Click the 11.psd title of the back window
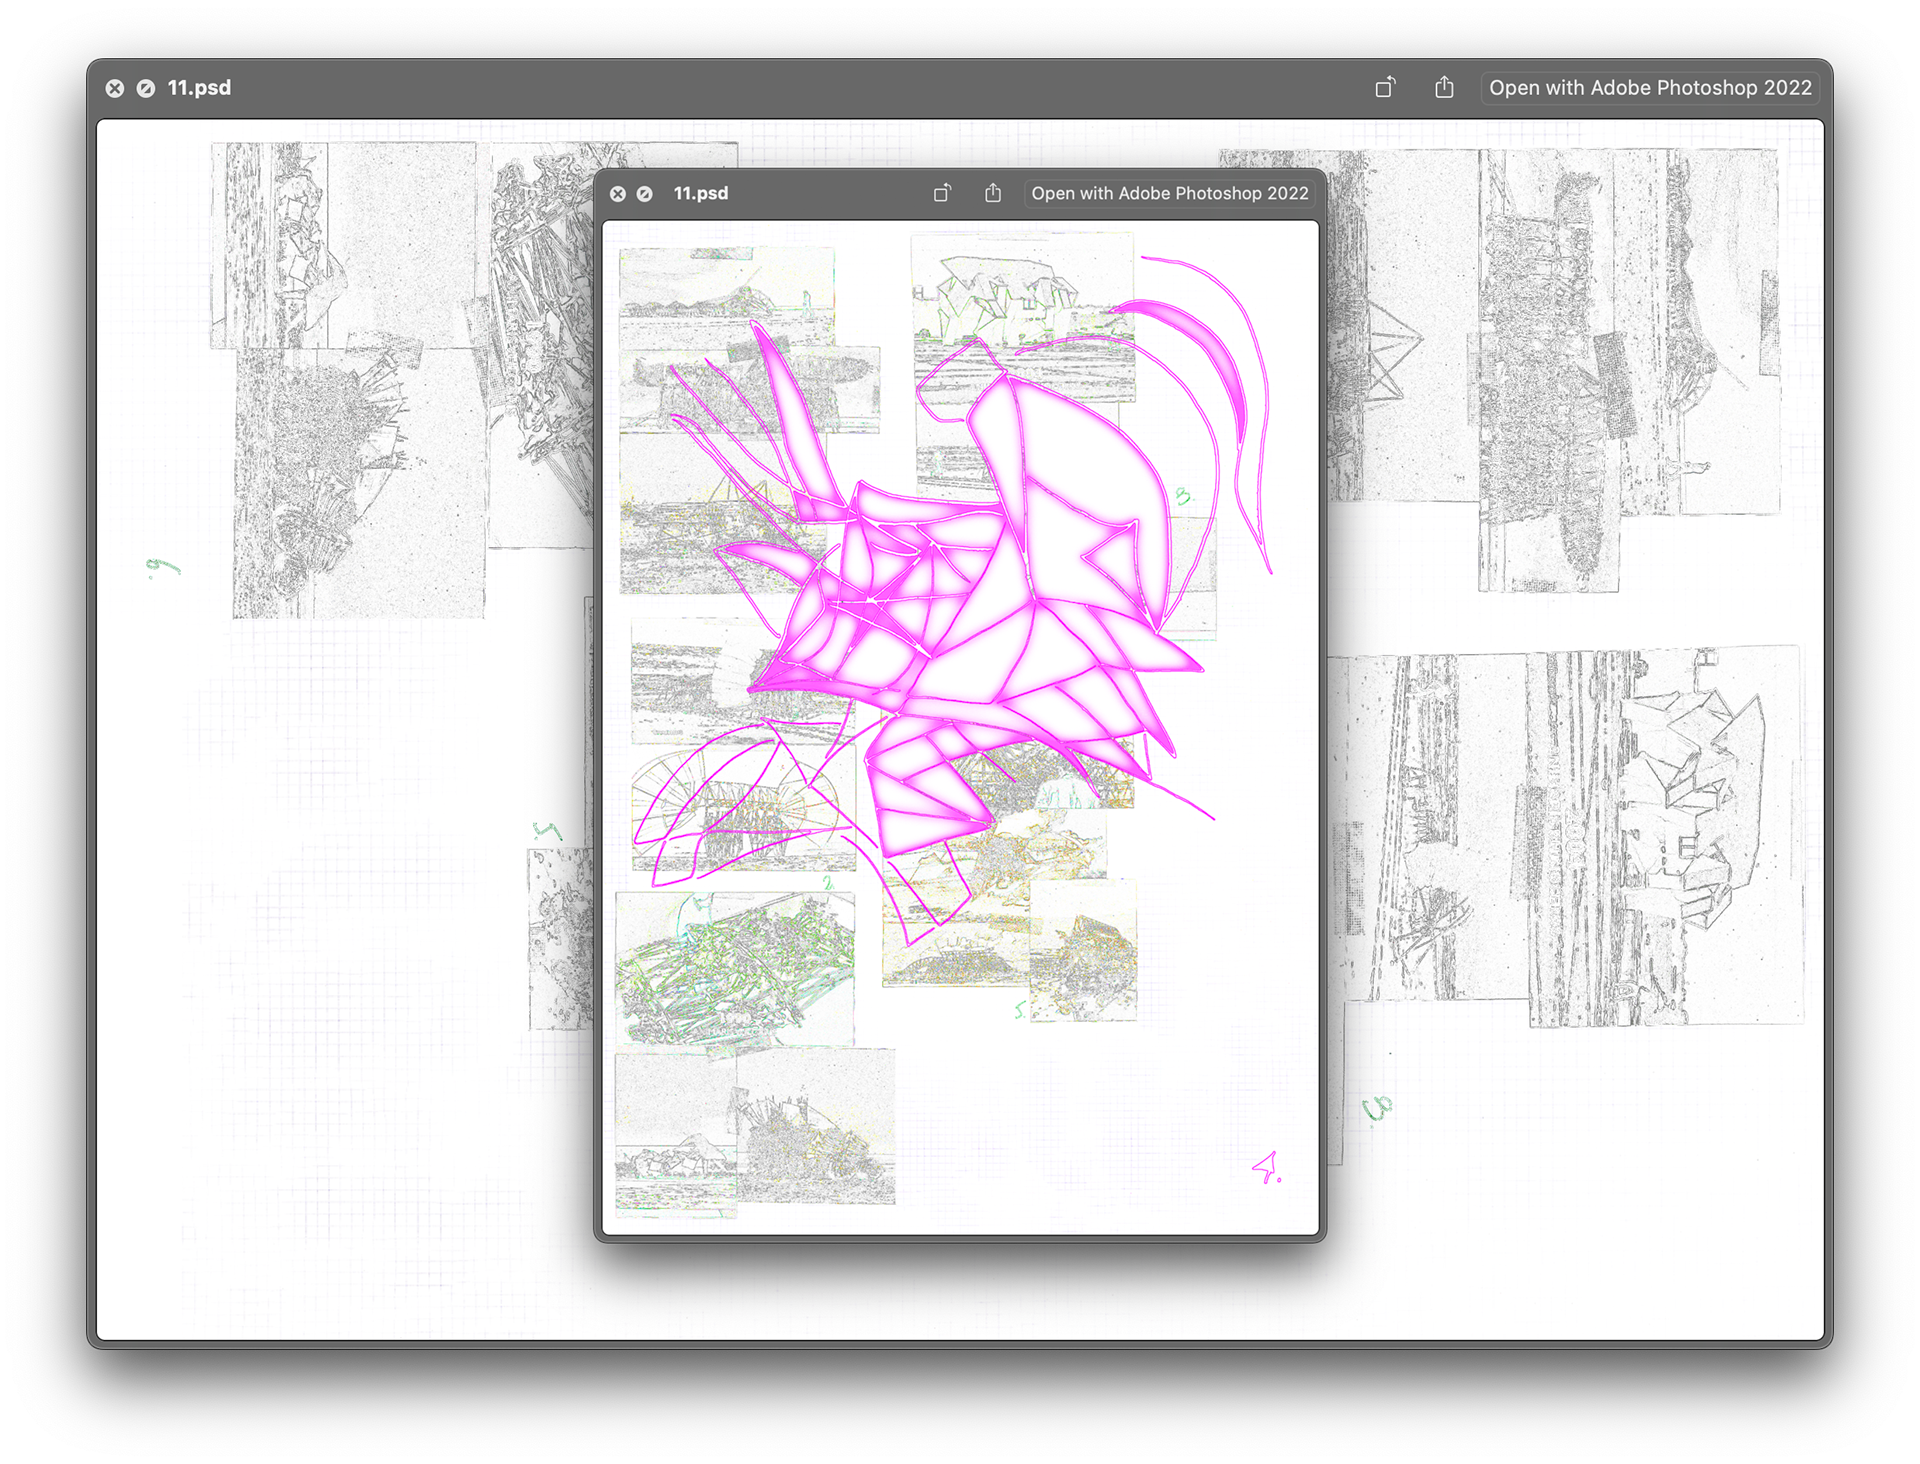The image size is (1920, 1464). (199, 88)
